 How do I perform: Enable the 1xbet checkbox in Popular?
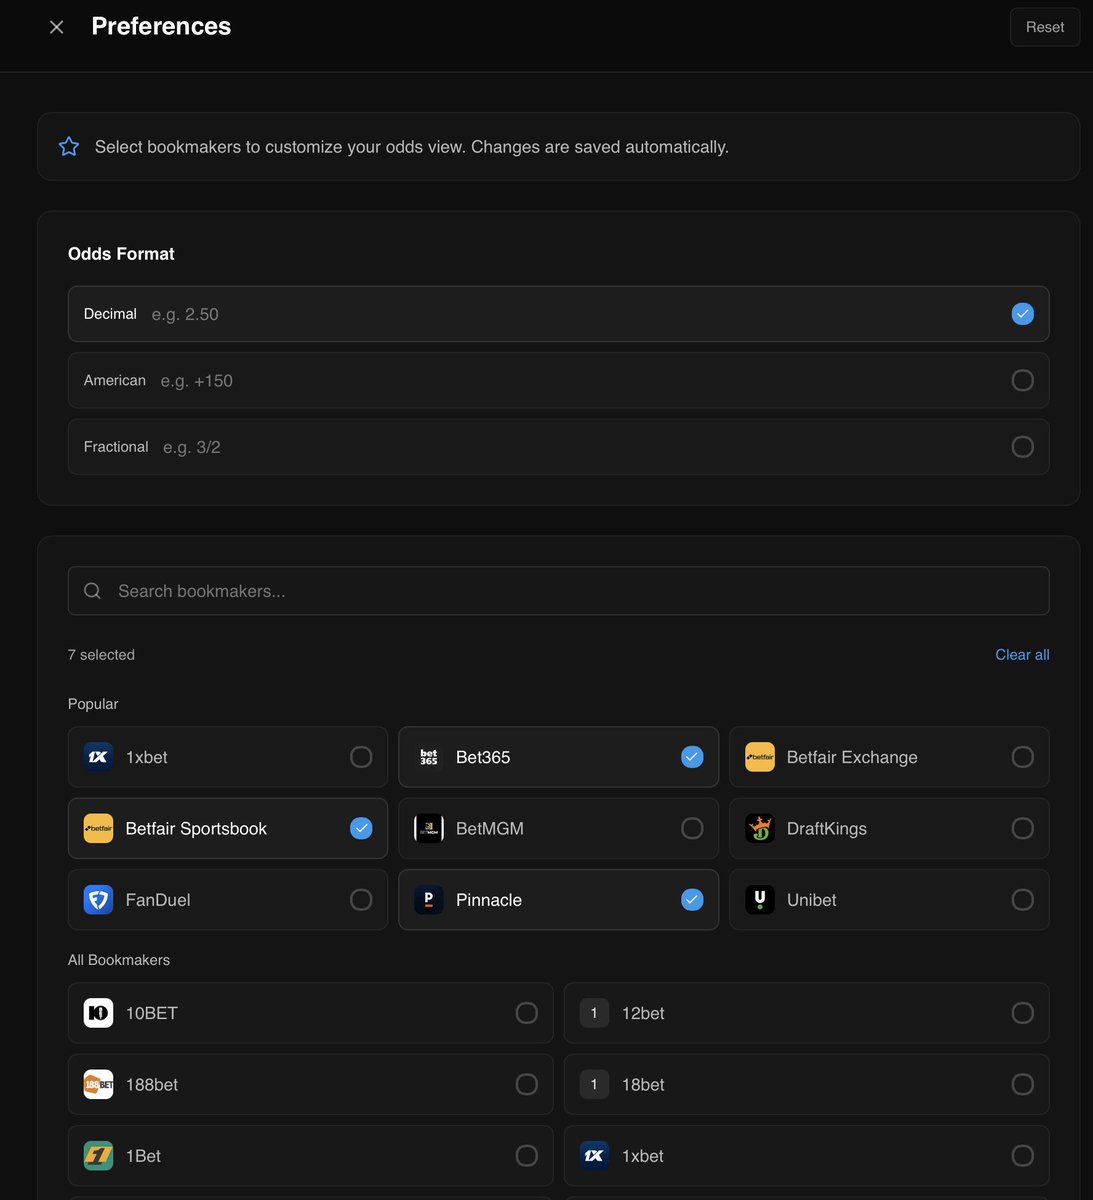click(x=361, y=757)
